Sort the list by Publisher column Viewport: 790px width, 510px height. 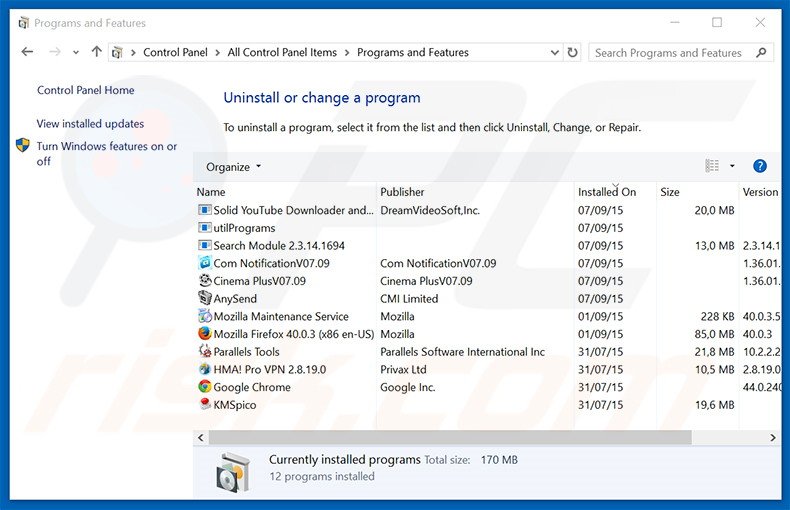pos(475,192)
